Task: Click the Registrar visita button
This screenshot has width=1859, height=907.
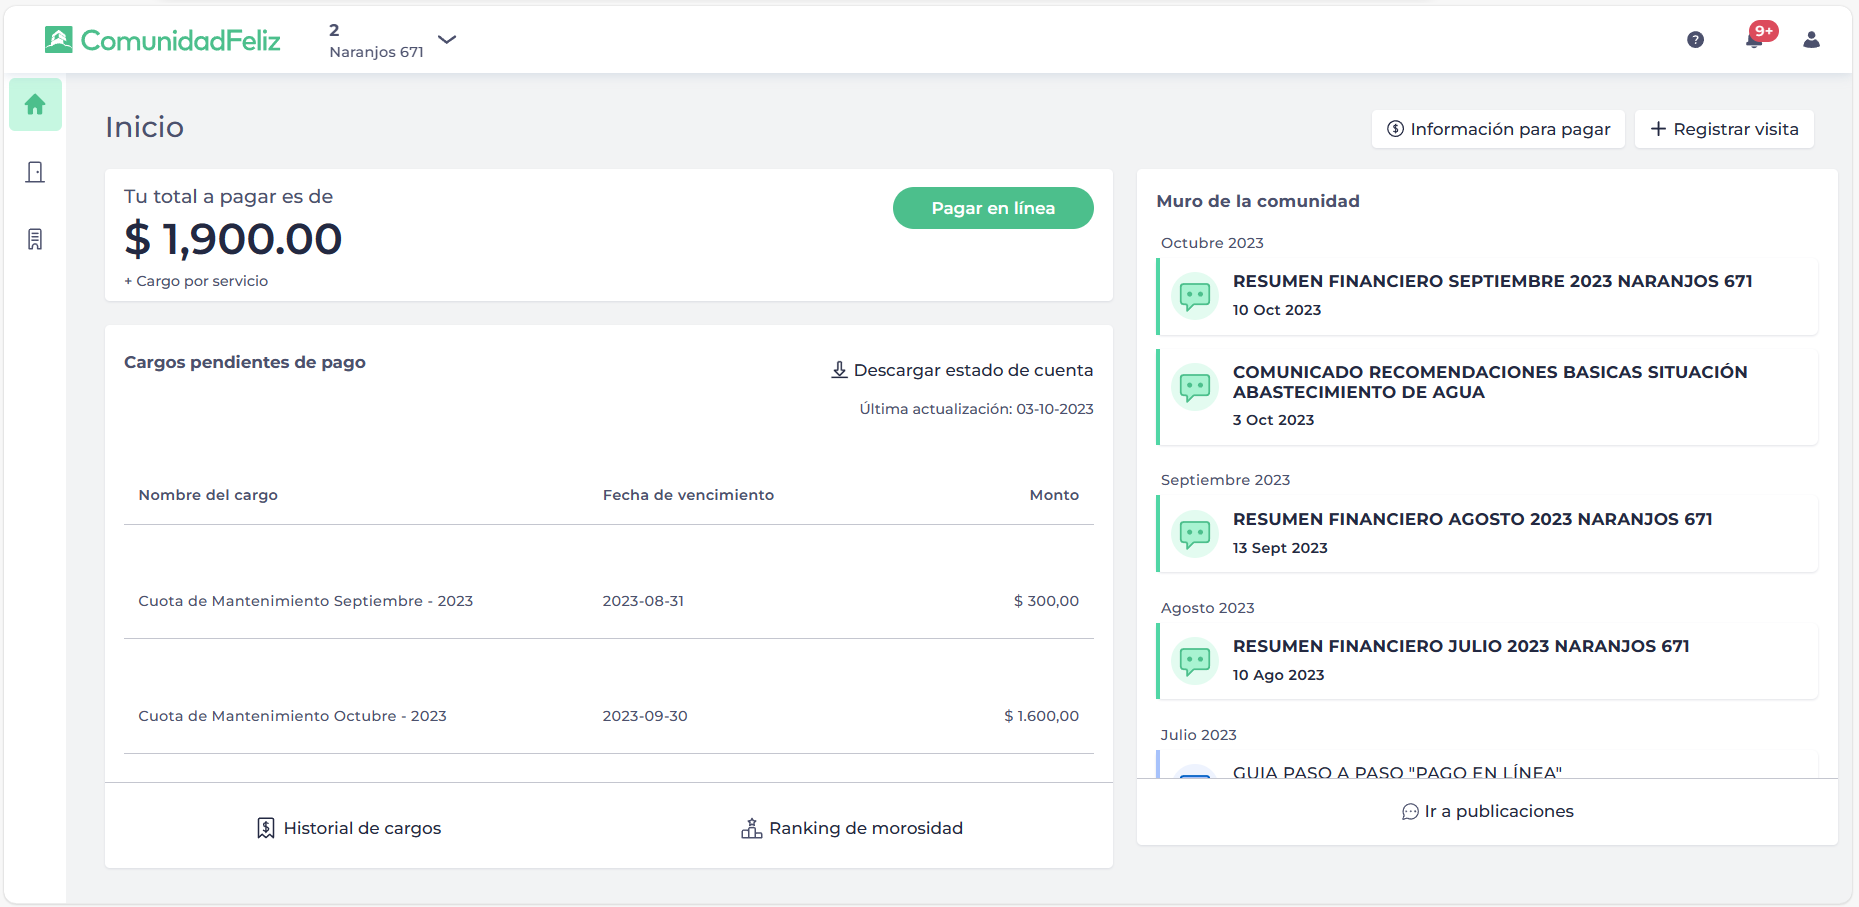Action: (1724, 129)
